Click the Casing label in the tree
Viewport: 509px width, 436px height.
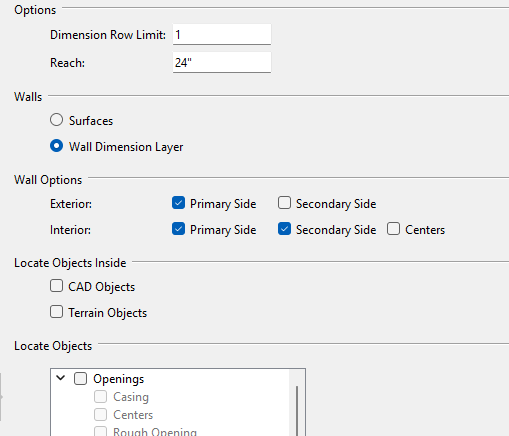pos(131,397)
